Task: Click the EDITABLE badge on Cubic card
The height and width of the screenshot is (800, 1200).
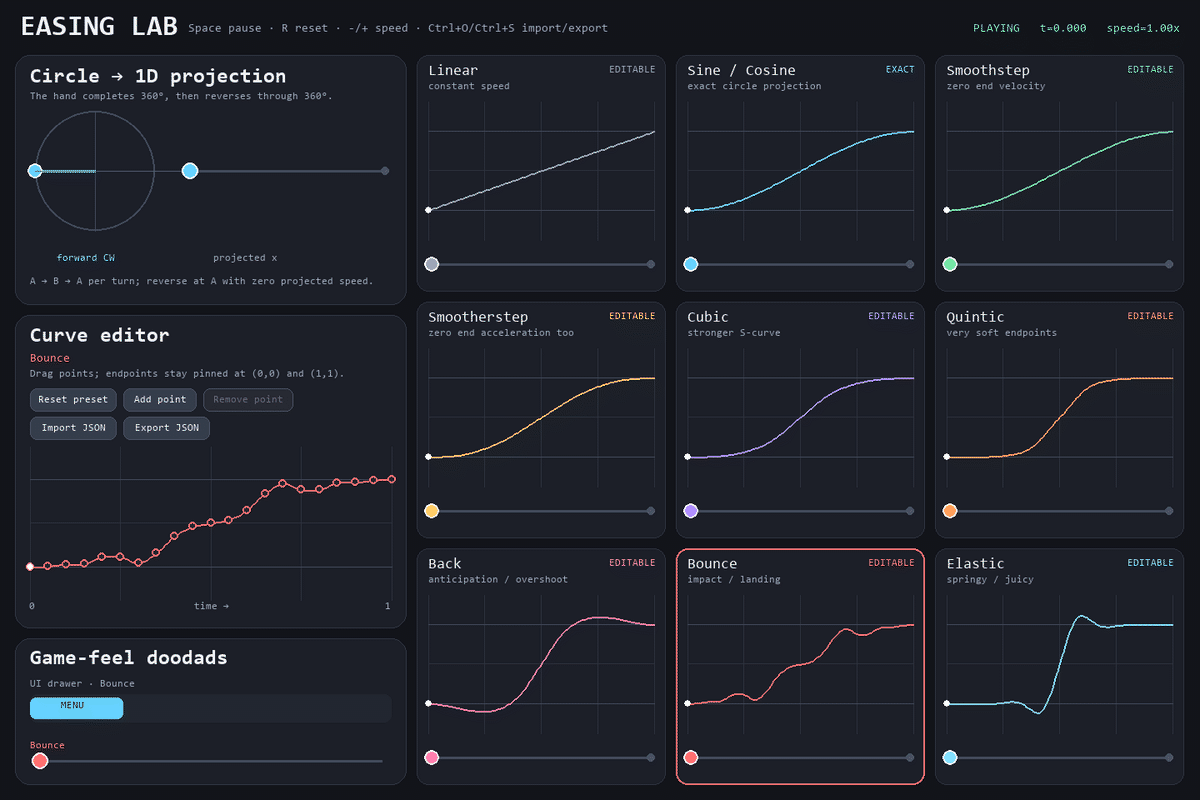Action: coord(891,316)
